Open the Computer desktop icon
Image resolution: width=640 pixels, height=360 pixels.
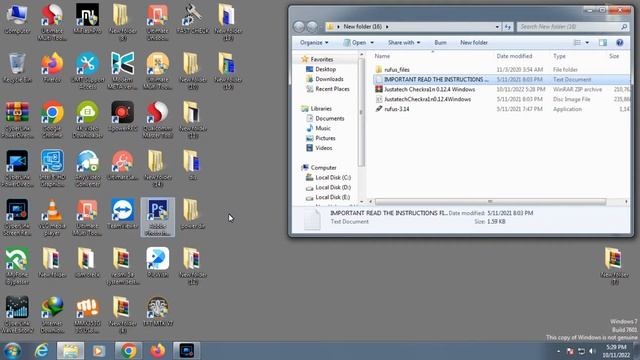[x=17, y=20]
